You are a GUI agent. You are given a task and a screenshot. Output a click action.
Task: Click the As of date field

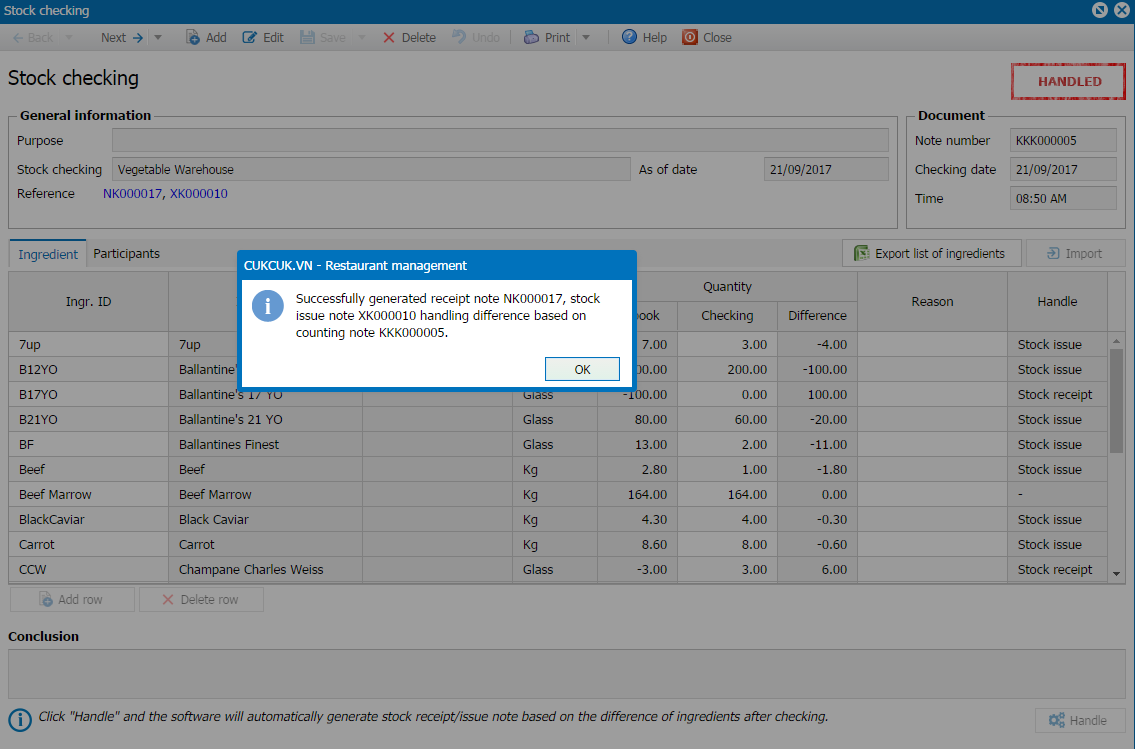826,169
